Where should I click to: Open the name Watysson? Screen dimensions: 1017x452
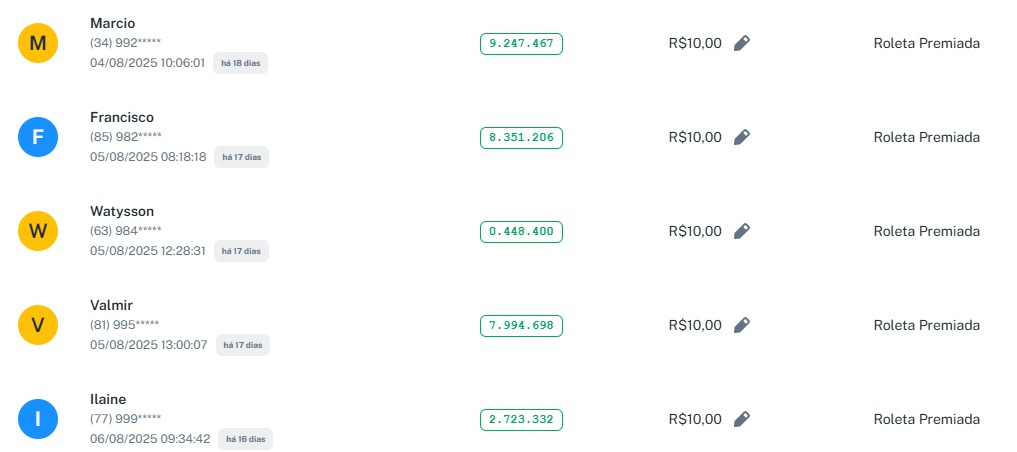pos(122,211)
